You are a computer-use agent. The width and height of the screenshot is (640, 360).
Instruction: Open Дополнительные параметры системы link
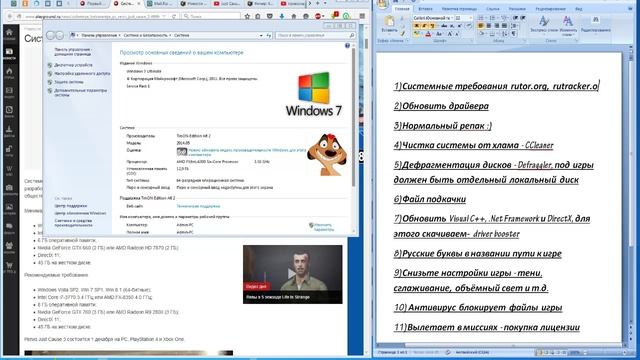pyautogui.click(x=80, y=93)
